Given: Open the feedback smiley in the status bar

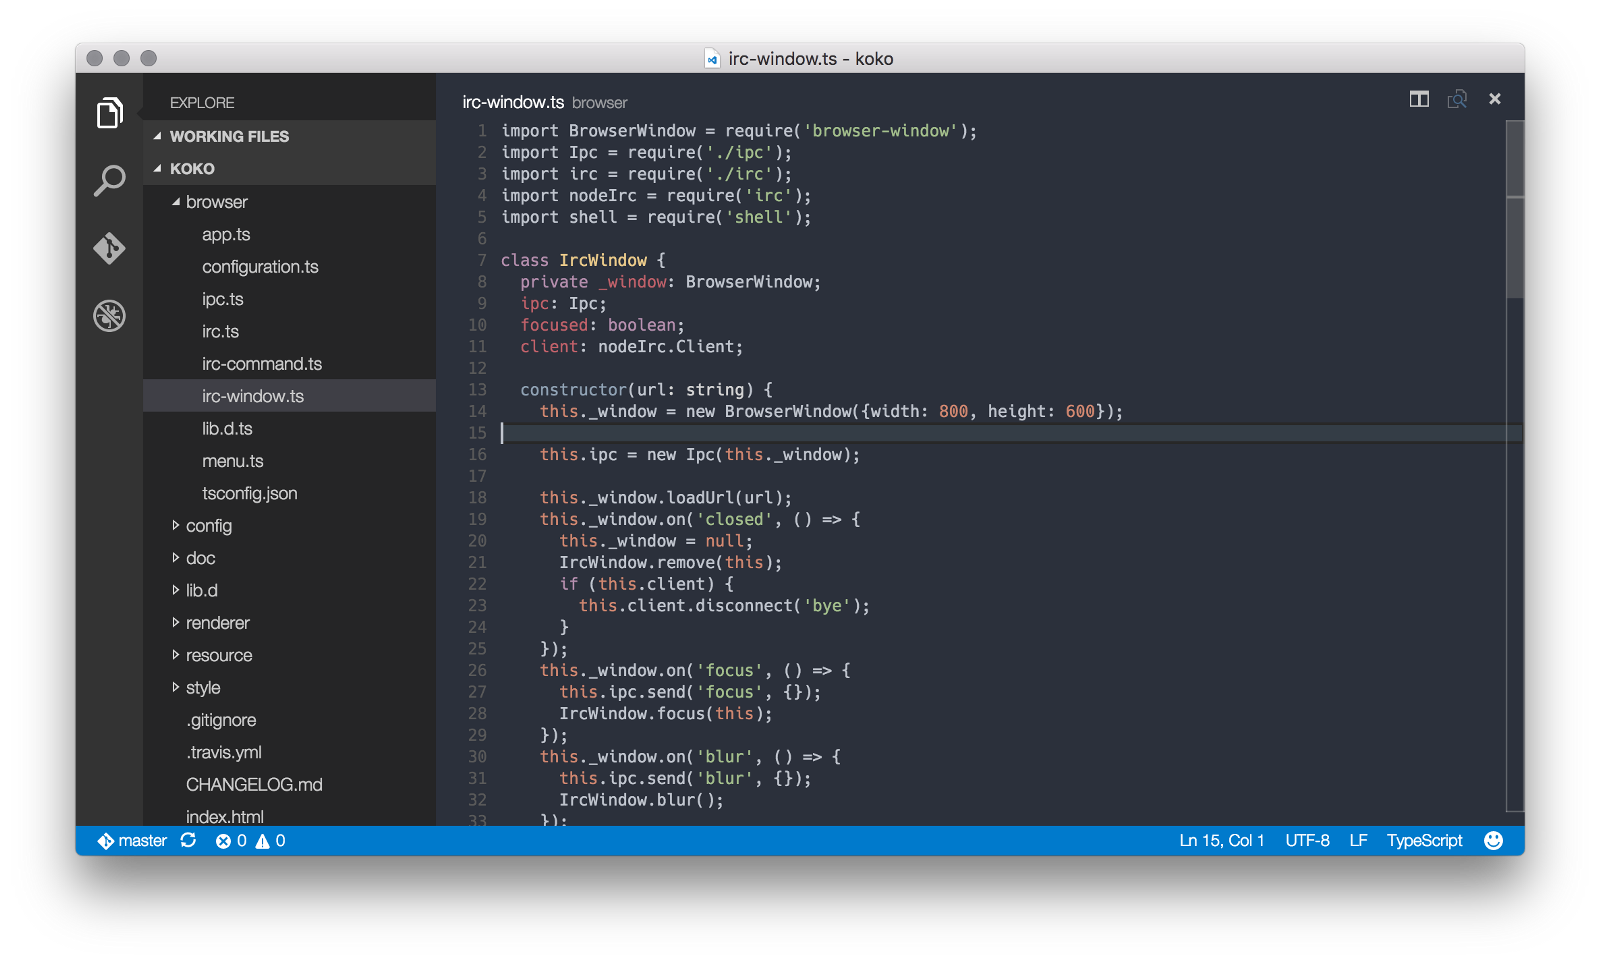Looking at the screenshot, I should click(1492, 841).
